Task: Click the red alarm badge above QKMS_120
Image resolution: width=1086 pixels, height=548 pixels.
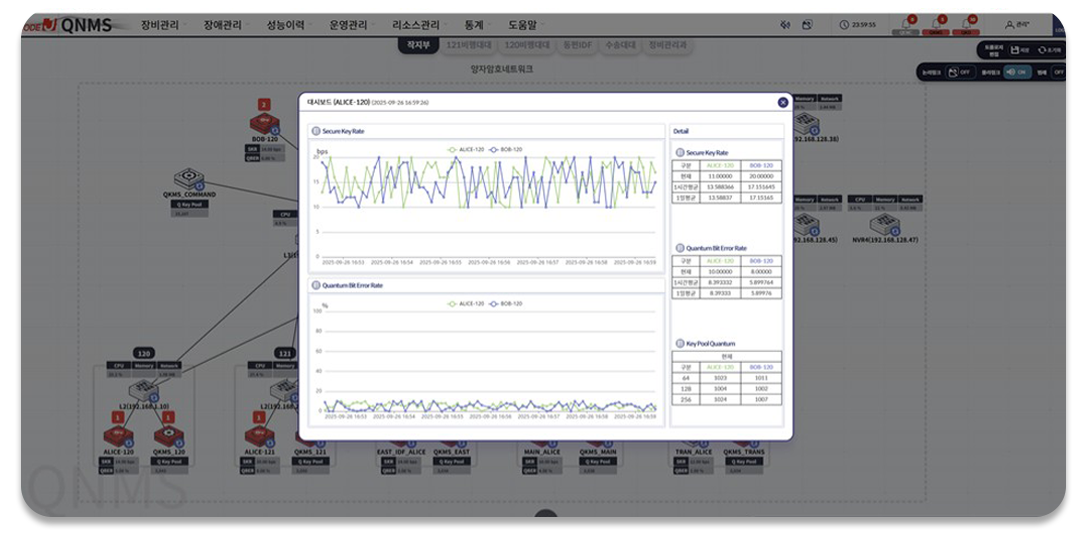Action: tap(168, 417)
